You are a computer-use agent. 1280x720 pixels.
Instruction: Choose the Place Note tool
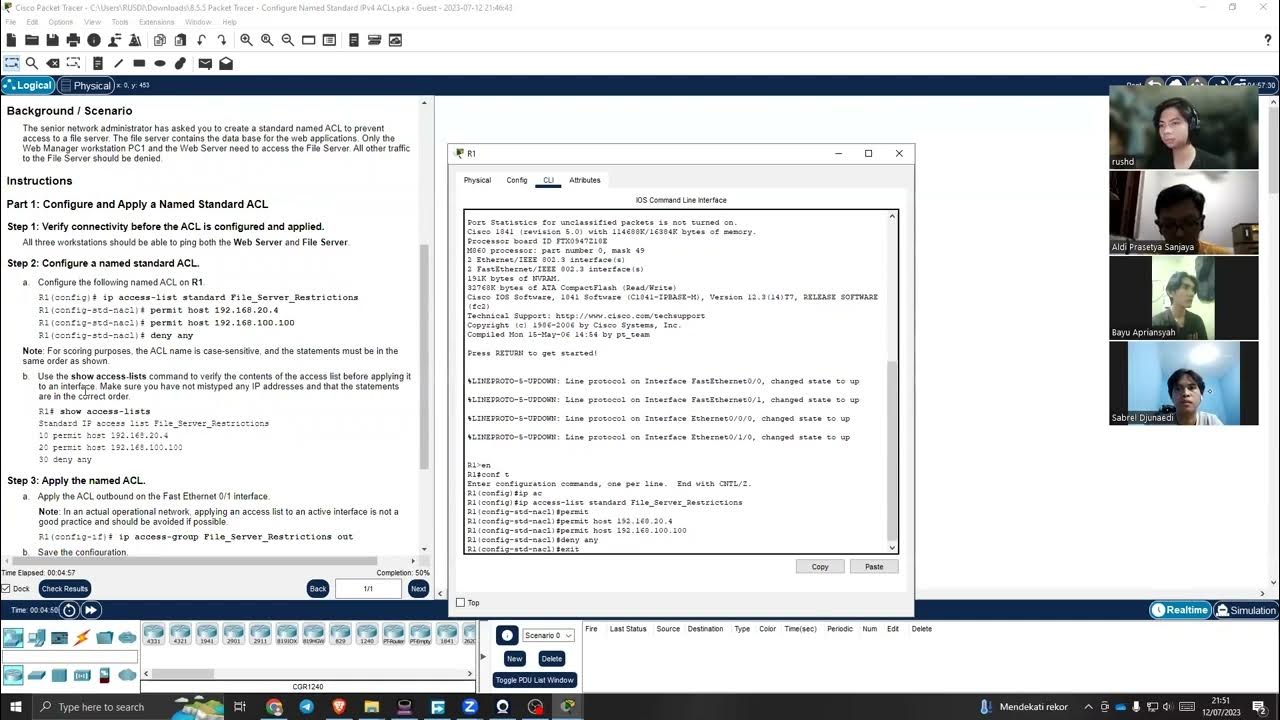(98, 63)
